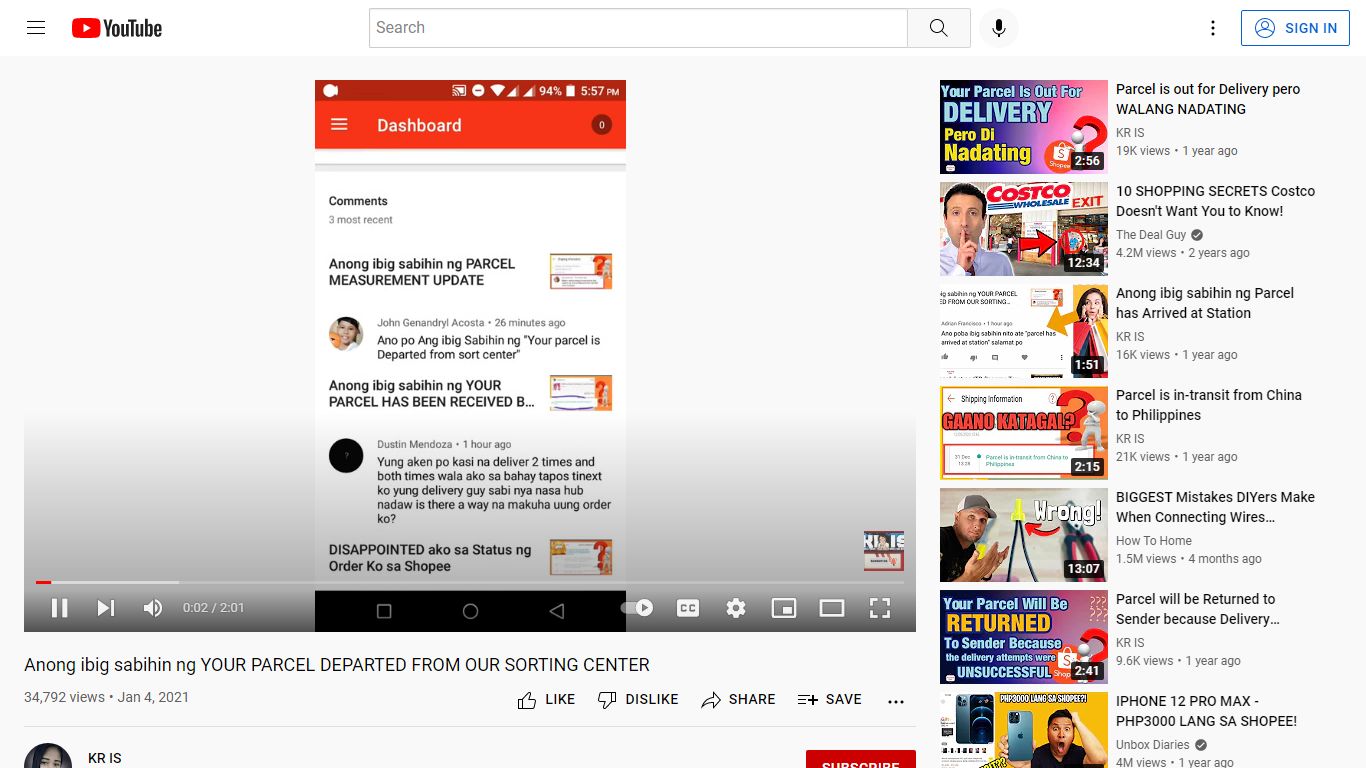1366x768 pixels.
Task: Enter full screen mode
Action: tap(880, 607)
